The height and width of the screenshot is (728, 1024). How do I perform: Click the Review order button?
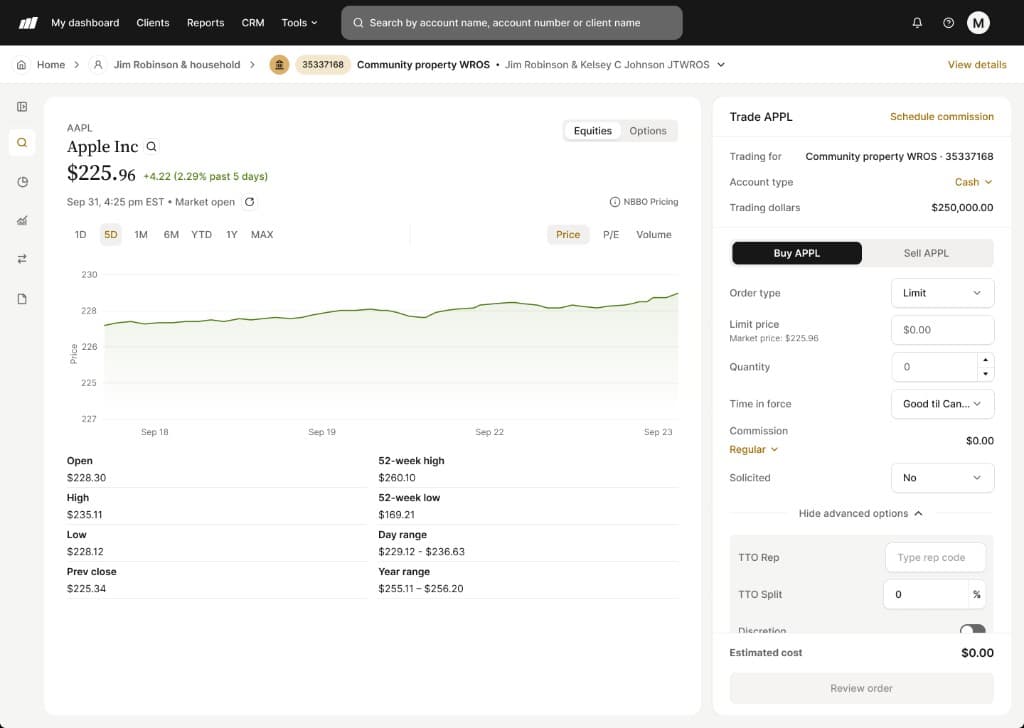pyautogui.click(x=861, y=688)
